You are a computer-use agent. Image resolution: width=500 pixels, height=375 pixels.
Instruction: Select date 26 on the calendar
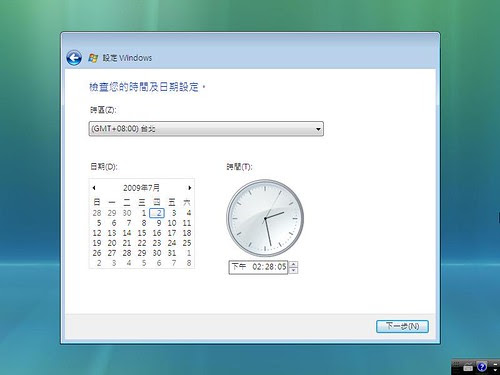coord(97,253)
